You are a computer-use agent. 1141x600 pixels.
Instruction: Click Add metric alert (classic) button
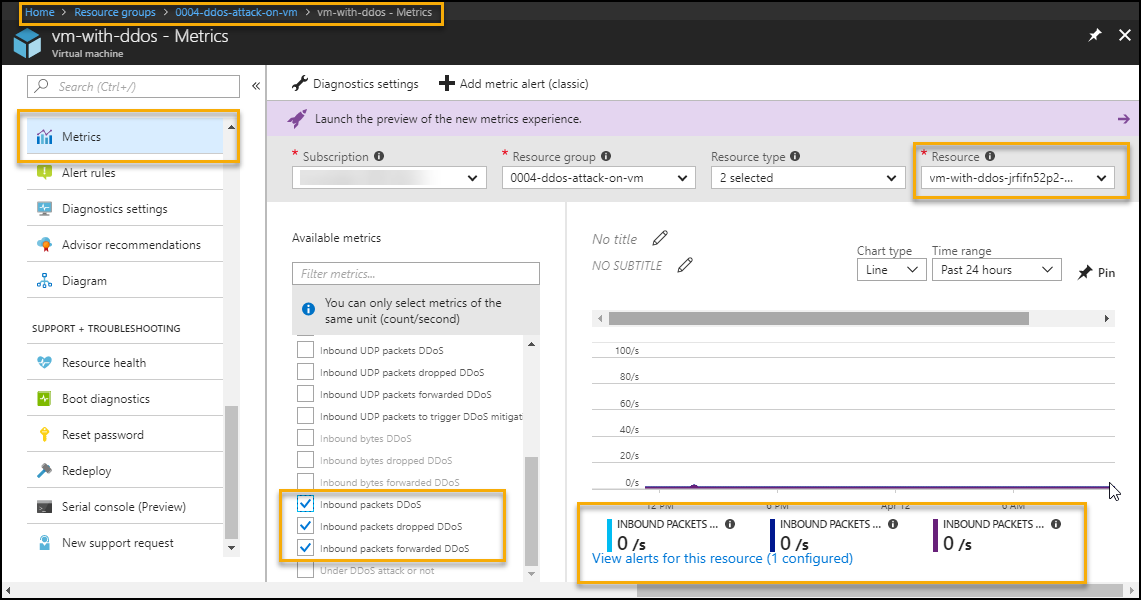tap(514, 84)
